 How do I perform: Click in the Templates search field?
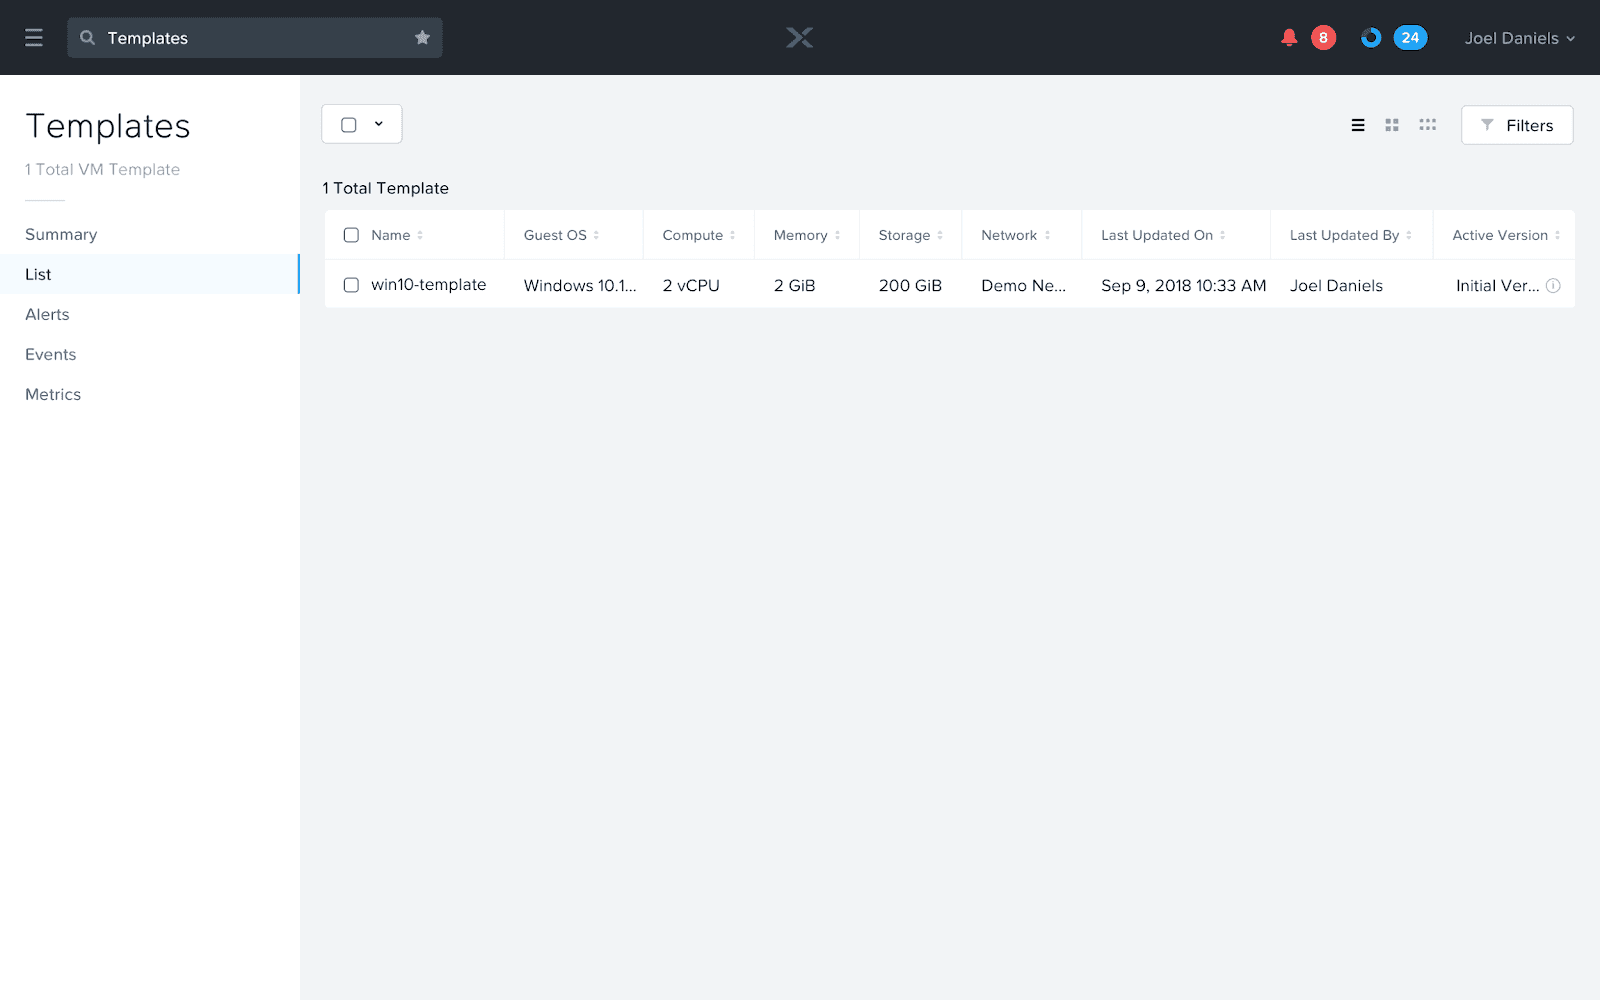tap(255, 38)
